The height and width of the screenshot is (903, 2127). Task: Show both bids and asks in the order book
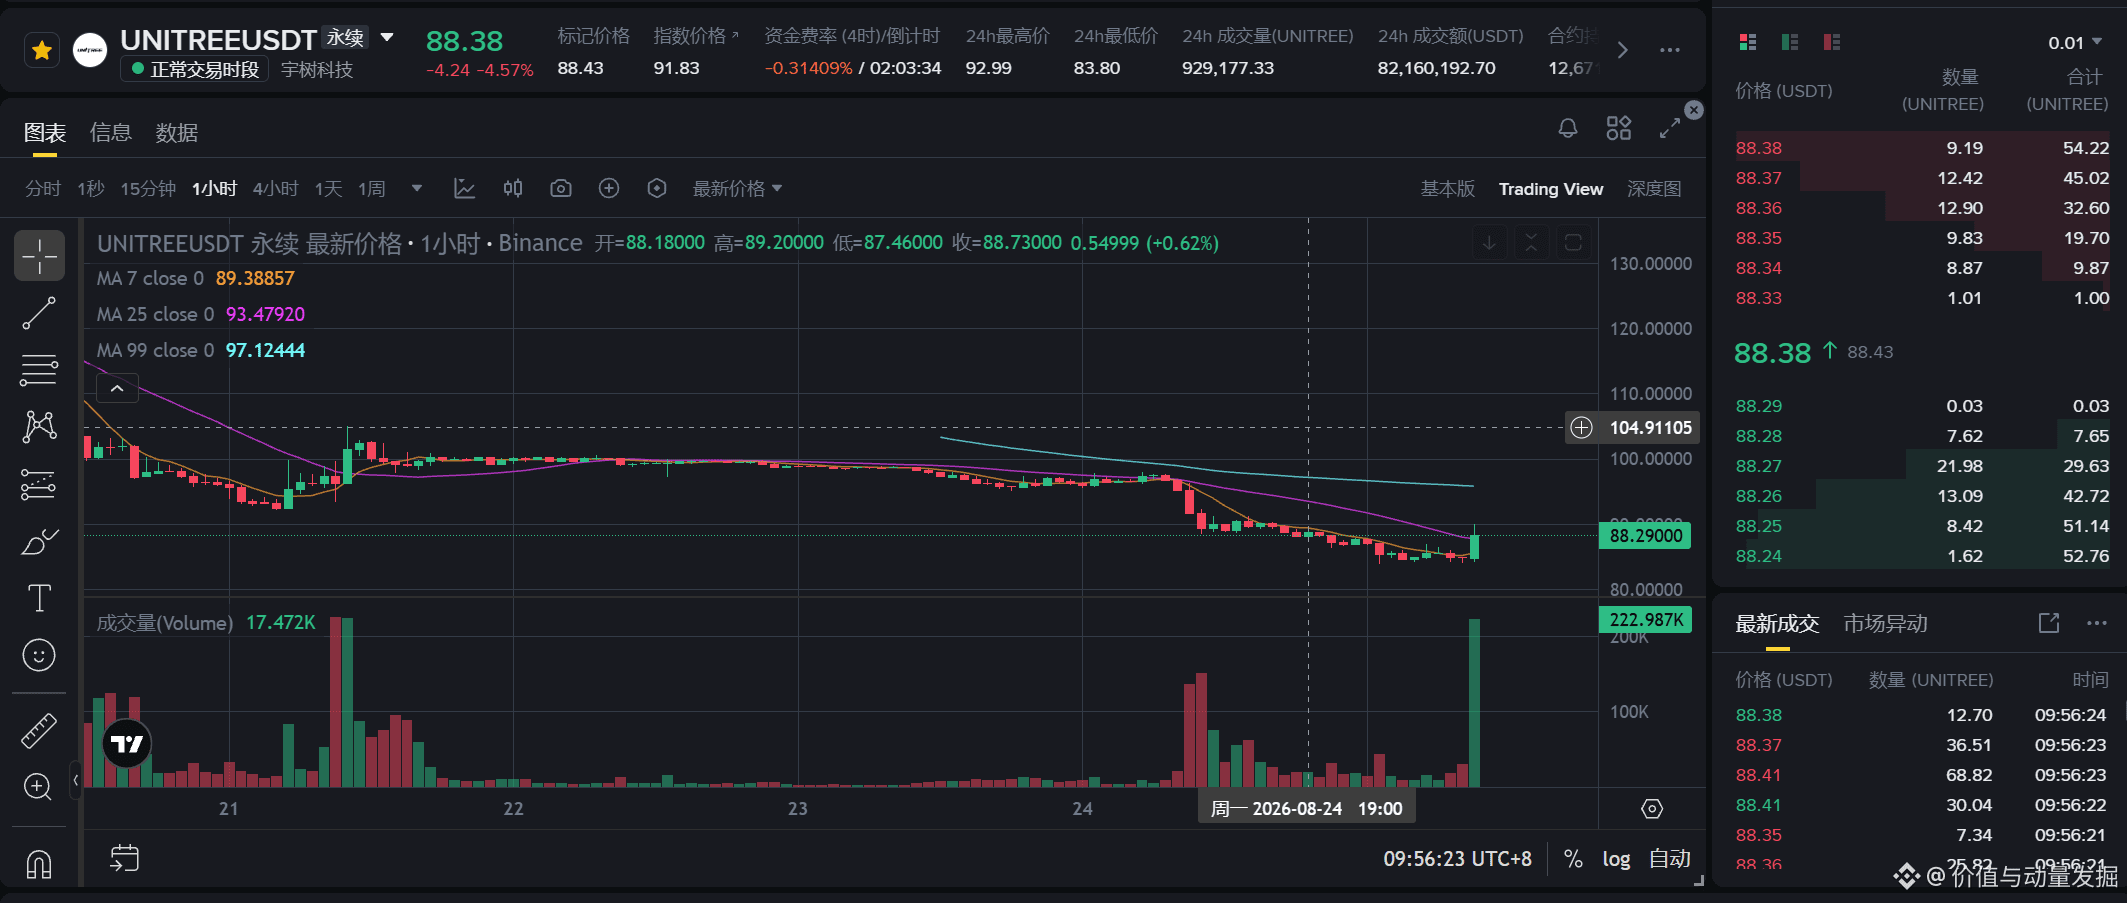point(1748,42)
